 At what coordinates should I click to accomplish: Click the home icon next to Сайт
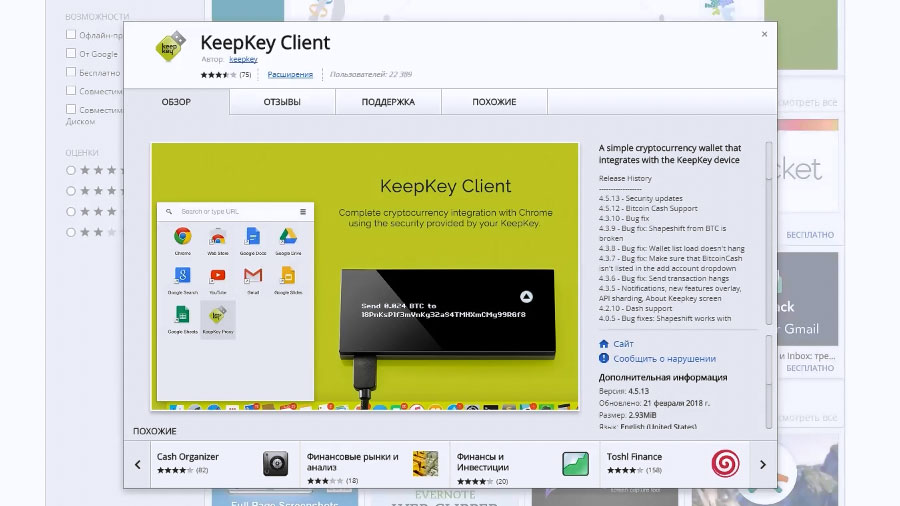click(604, 344)
